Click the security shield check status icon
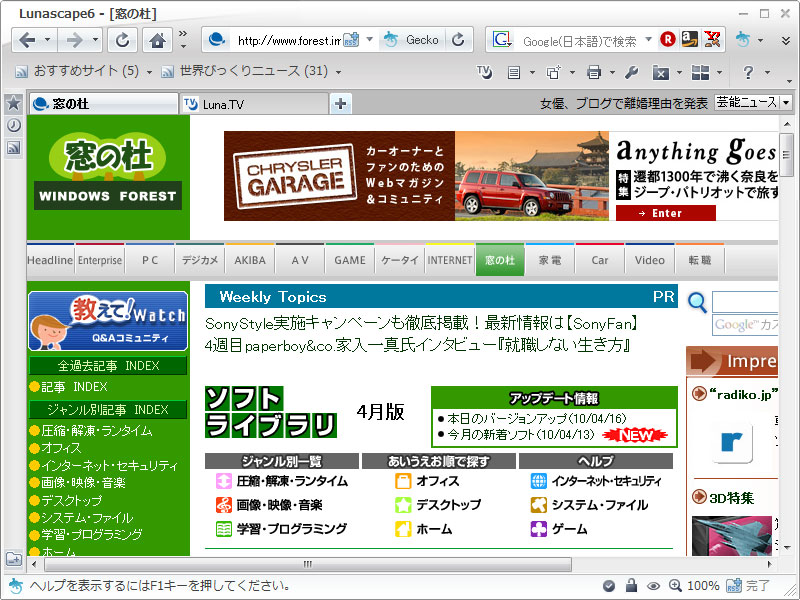Screen dimensions: 800x600 pyautogui.click(x=609, y=586)
